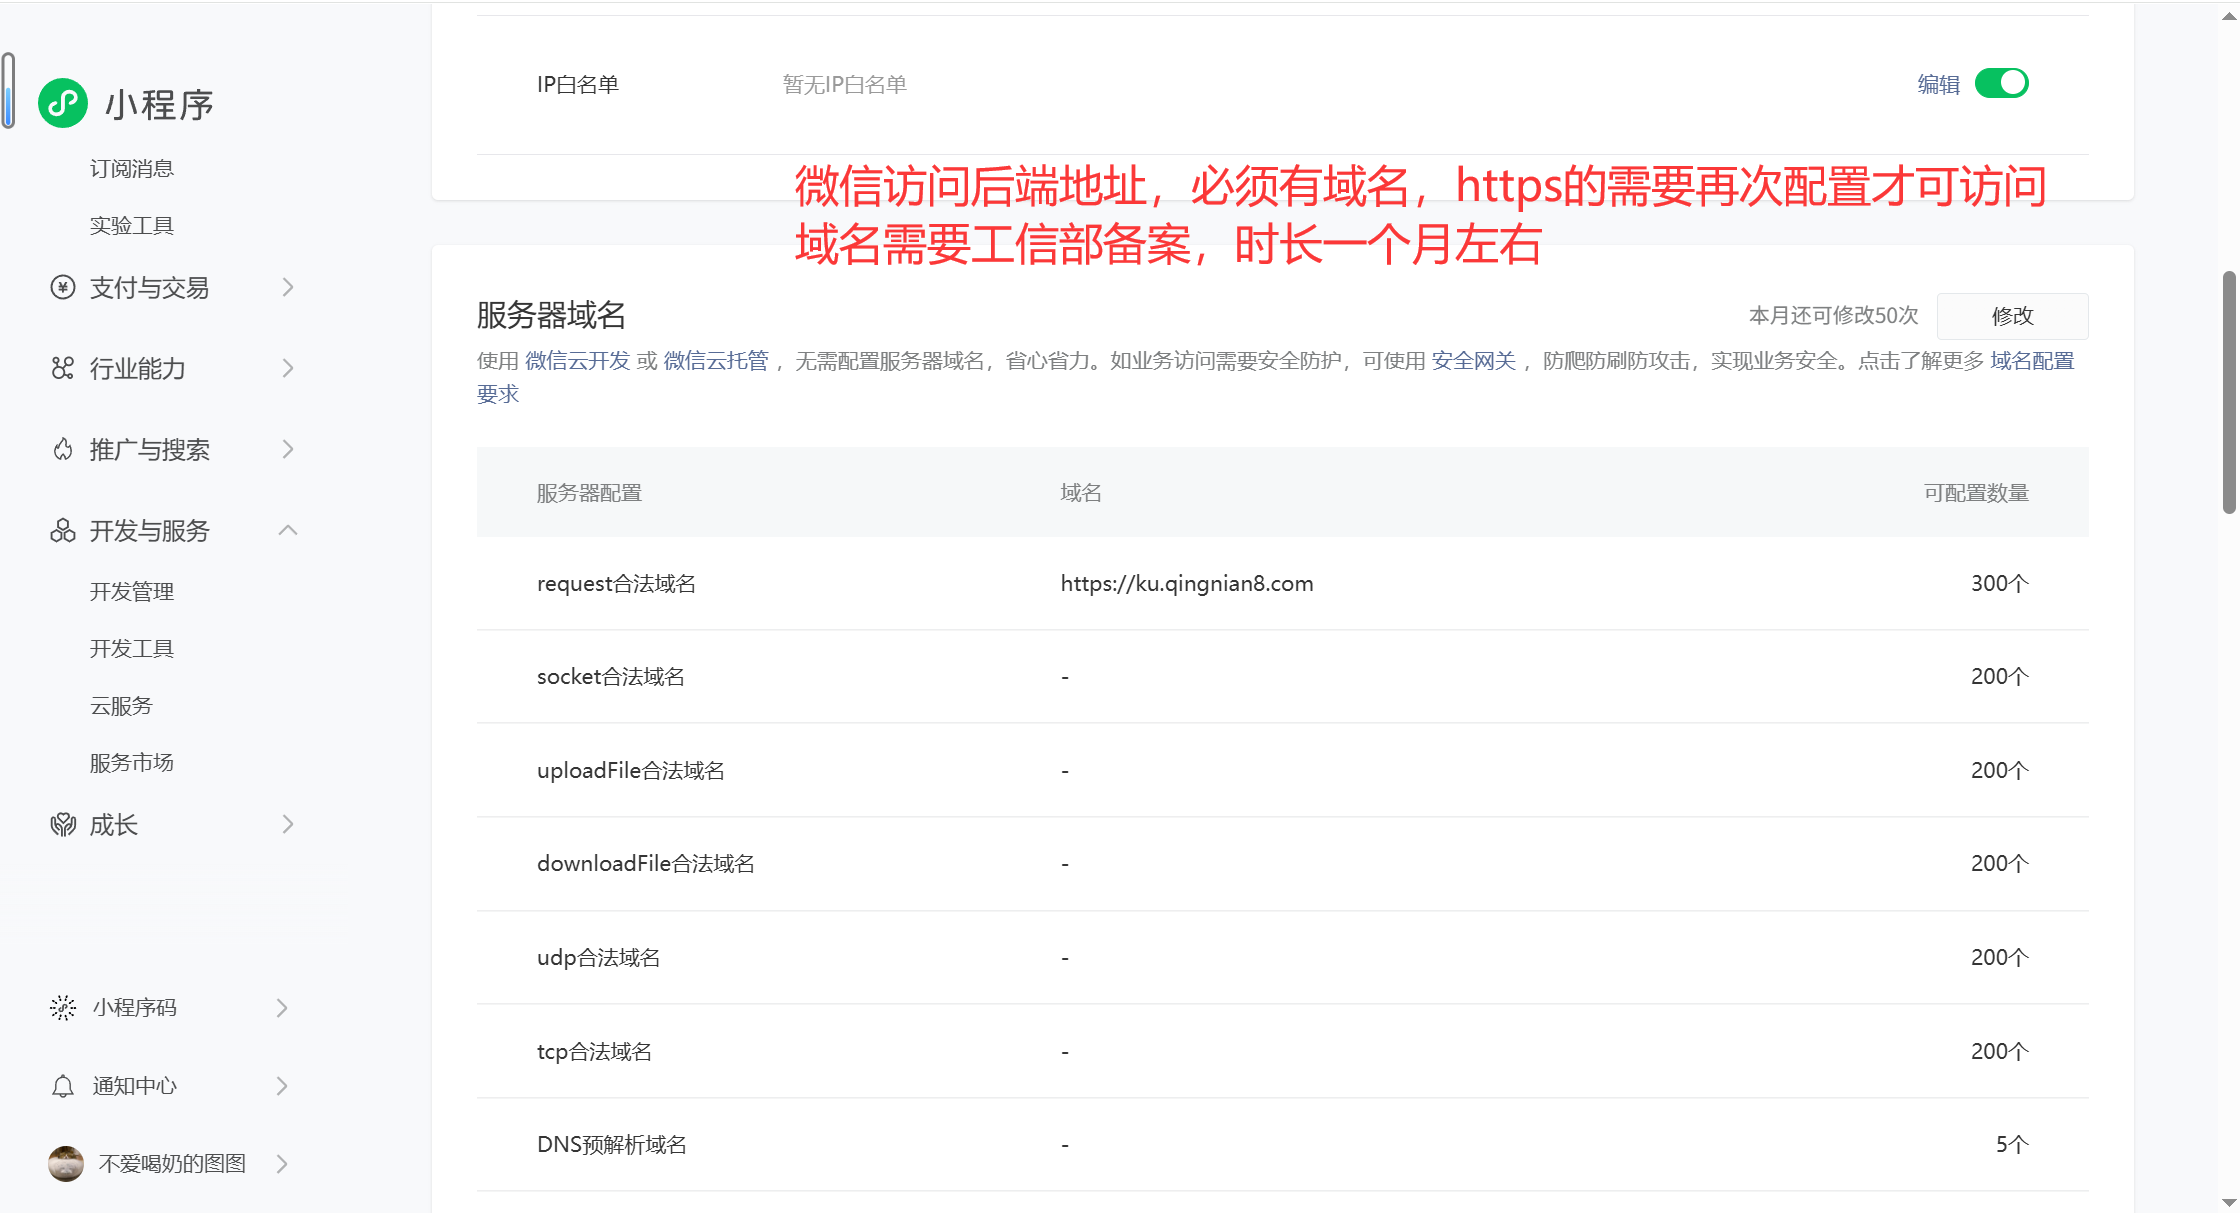Expand the 成长 menu chevron

288,824
